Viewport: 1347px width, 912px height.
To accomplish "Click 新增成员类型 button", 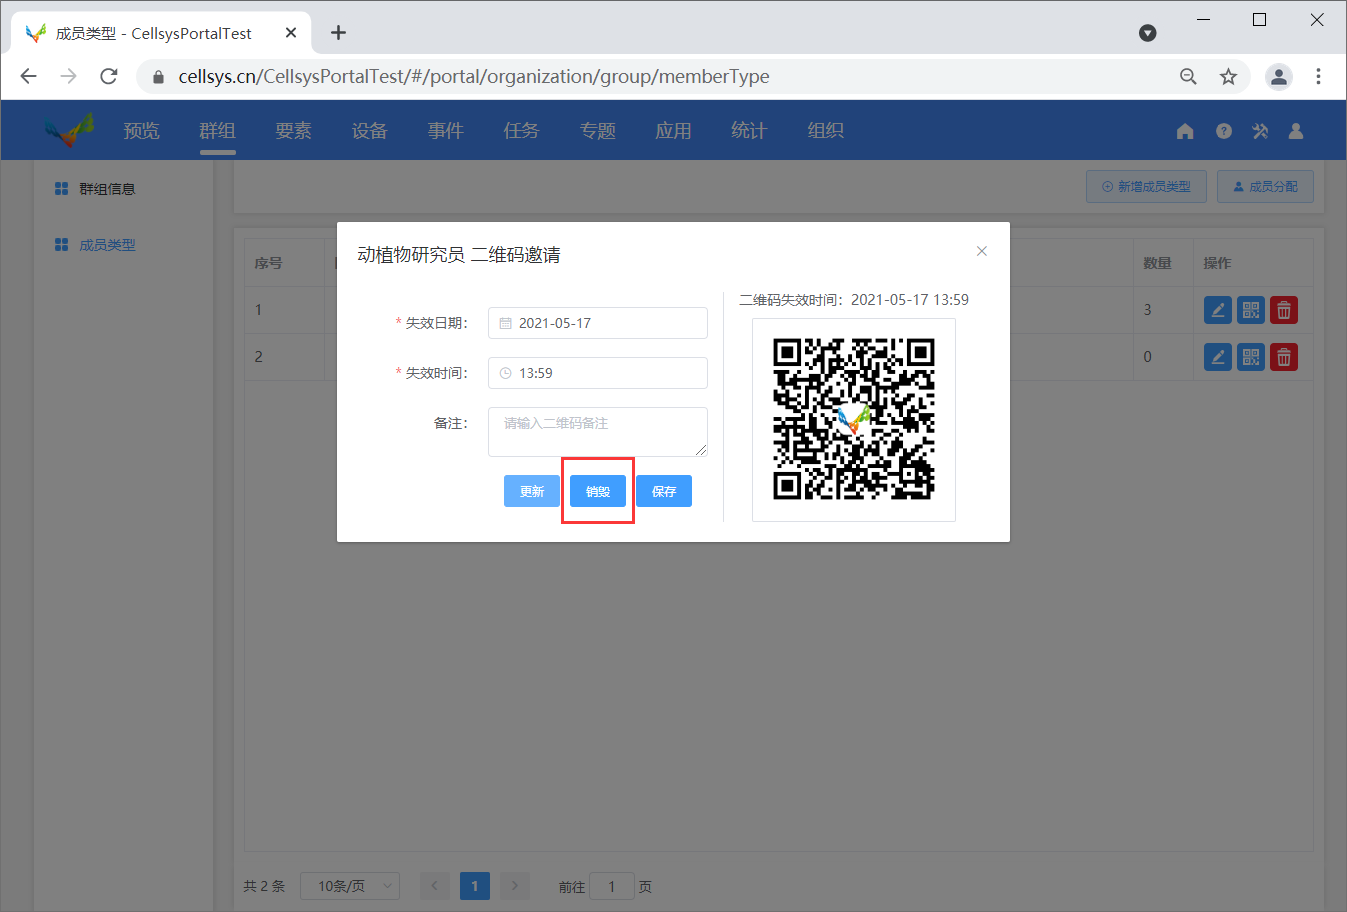I will click(x=1146, y=187).
